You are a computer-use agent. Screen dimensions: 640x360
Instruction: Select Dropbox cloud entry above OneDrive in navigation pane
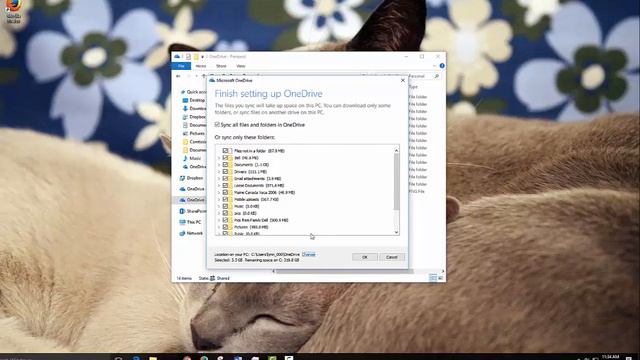(x=191, y=178)
